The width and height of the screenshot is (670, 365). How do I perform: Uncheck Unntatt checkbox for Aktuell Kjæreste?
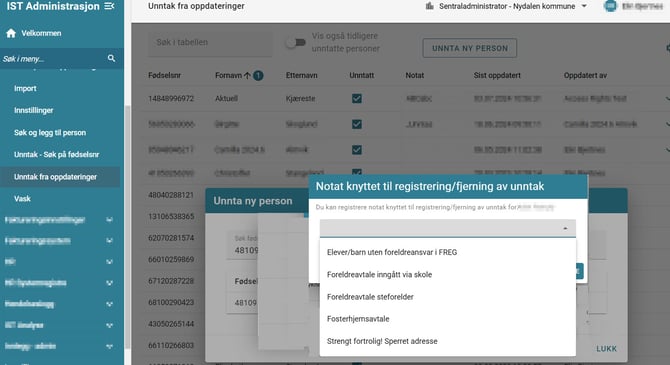click(357, 99)
